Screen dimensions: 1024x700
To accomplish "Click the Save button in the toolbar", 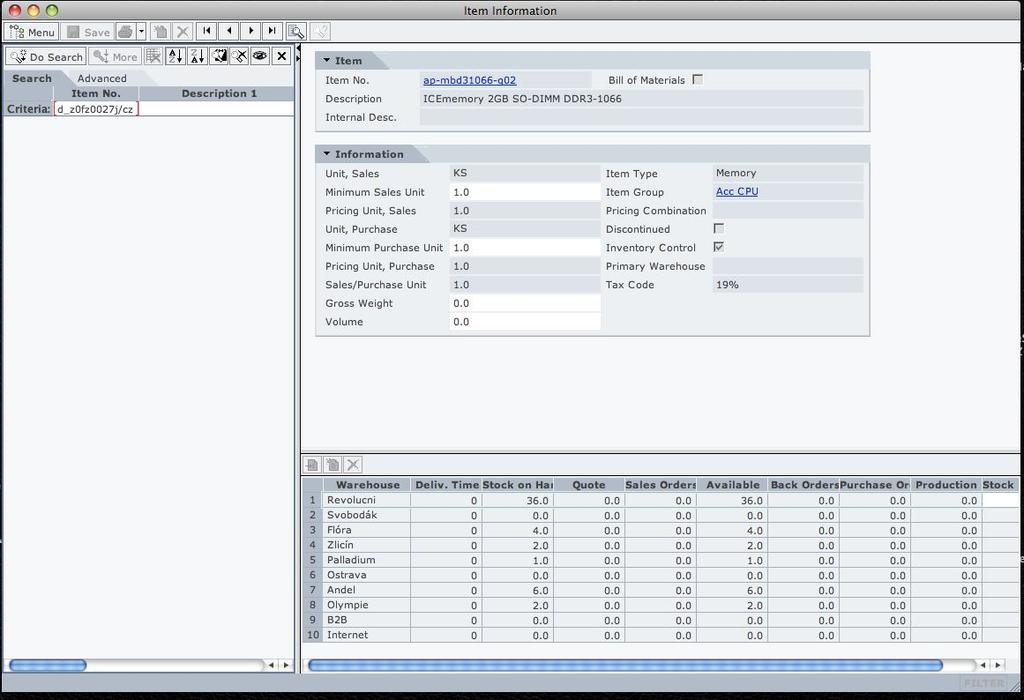I will [x=89, y=31].
